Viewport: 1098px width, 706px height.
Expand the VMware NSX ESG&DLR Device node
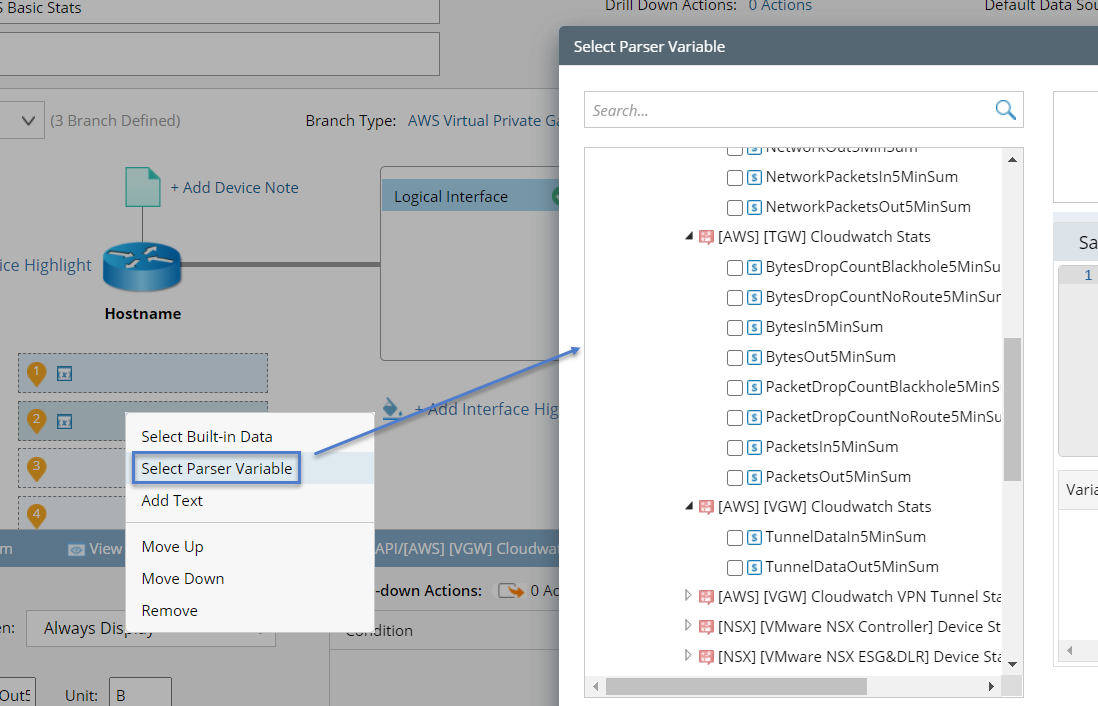[688, 656]
